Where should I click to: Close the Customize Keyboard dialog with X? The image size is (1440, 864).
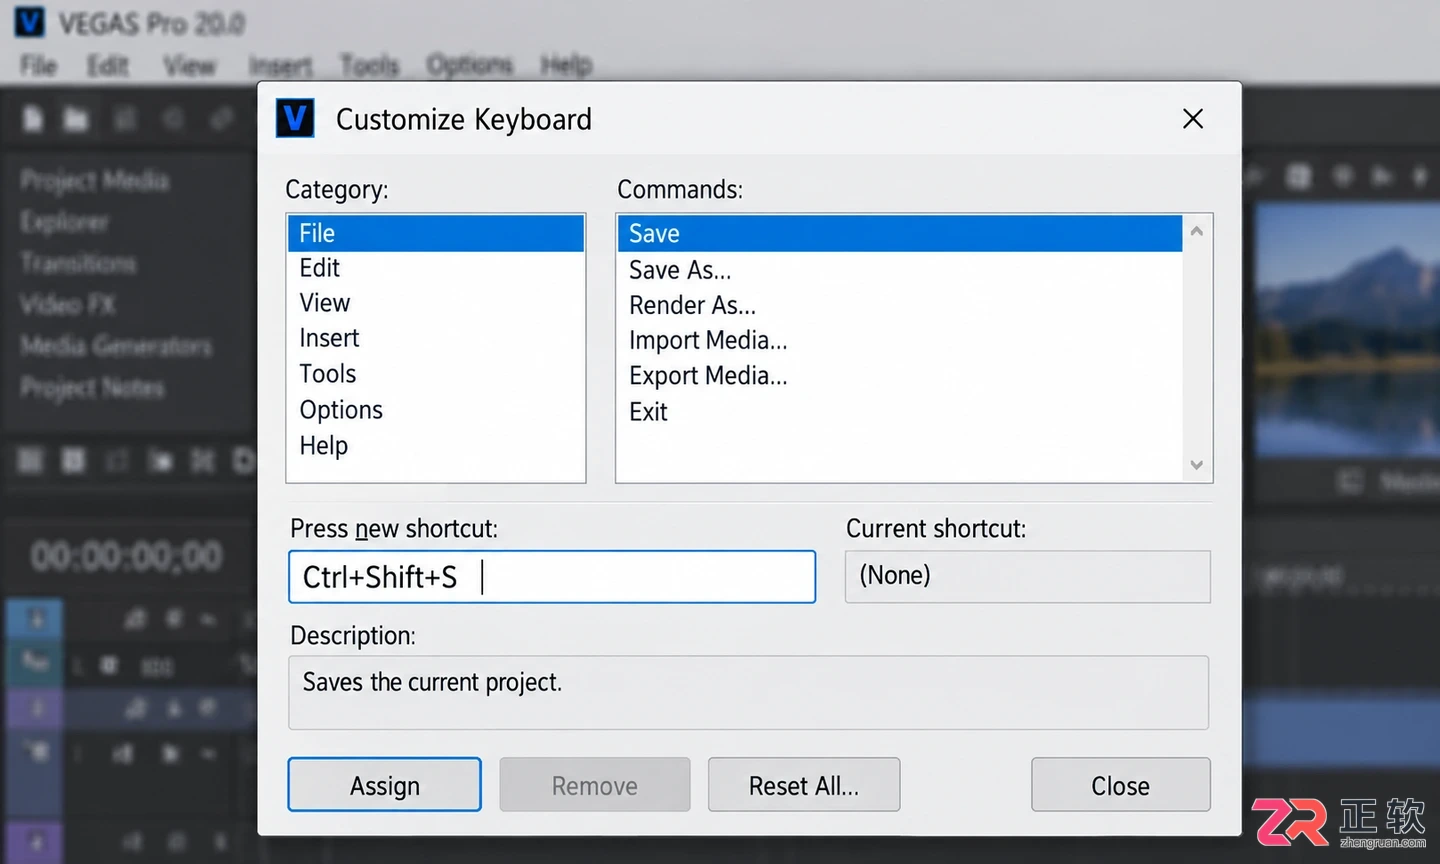1192,119
